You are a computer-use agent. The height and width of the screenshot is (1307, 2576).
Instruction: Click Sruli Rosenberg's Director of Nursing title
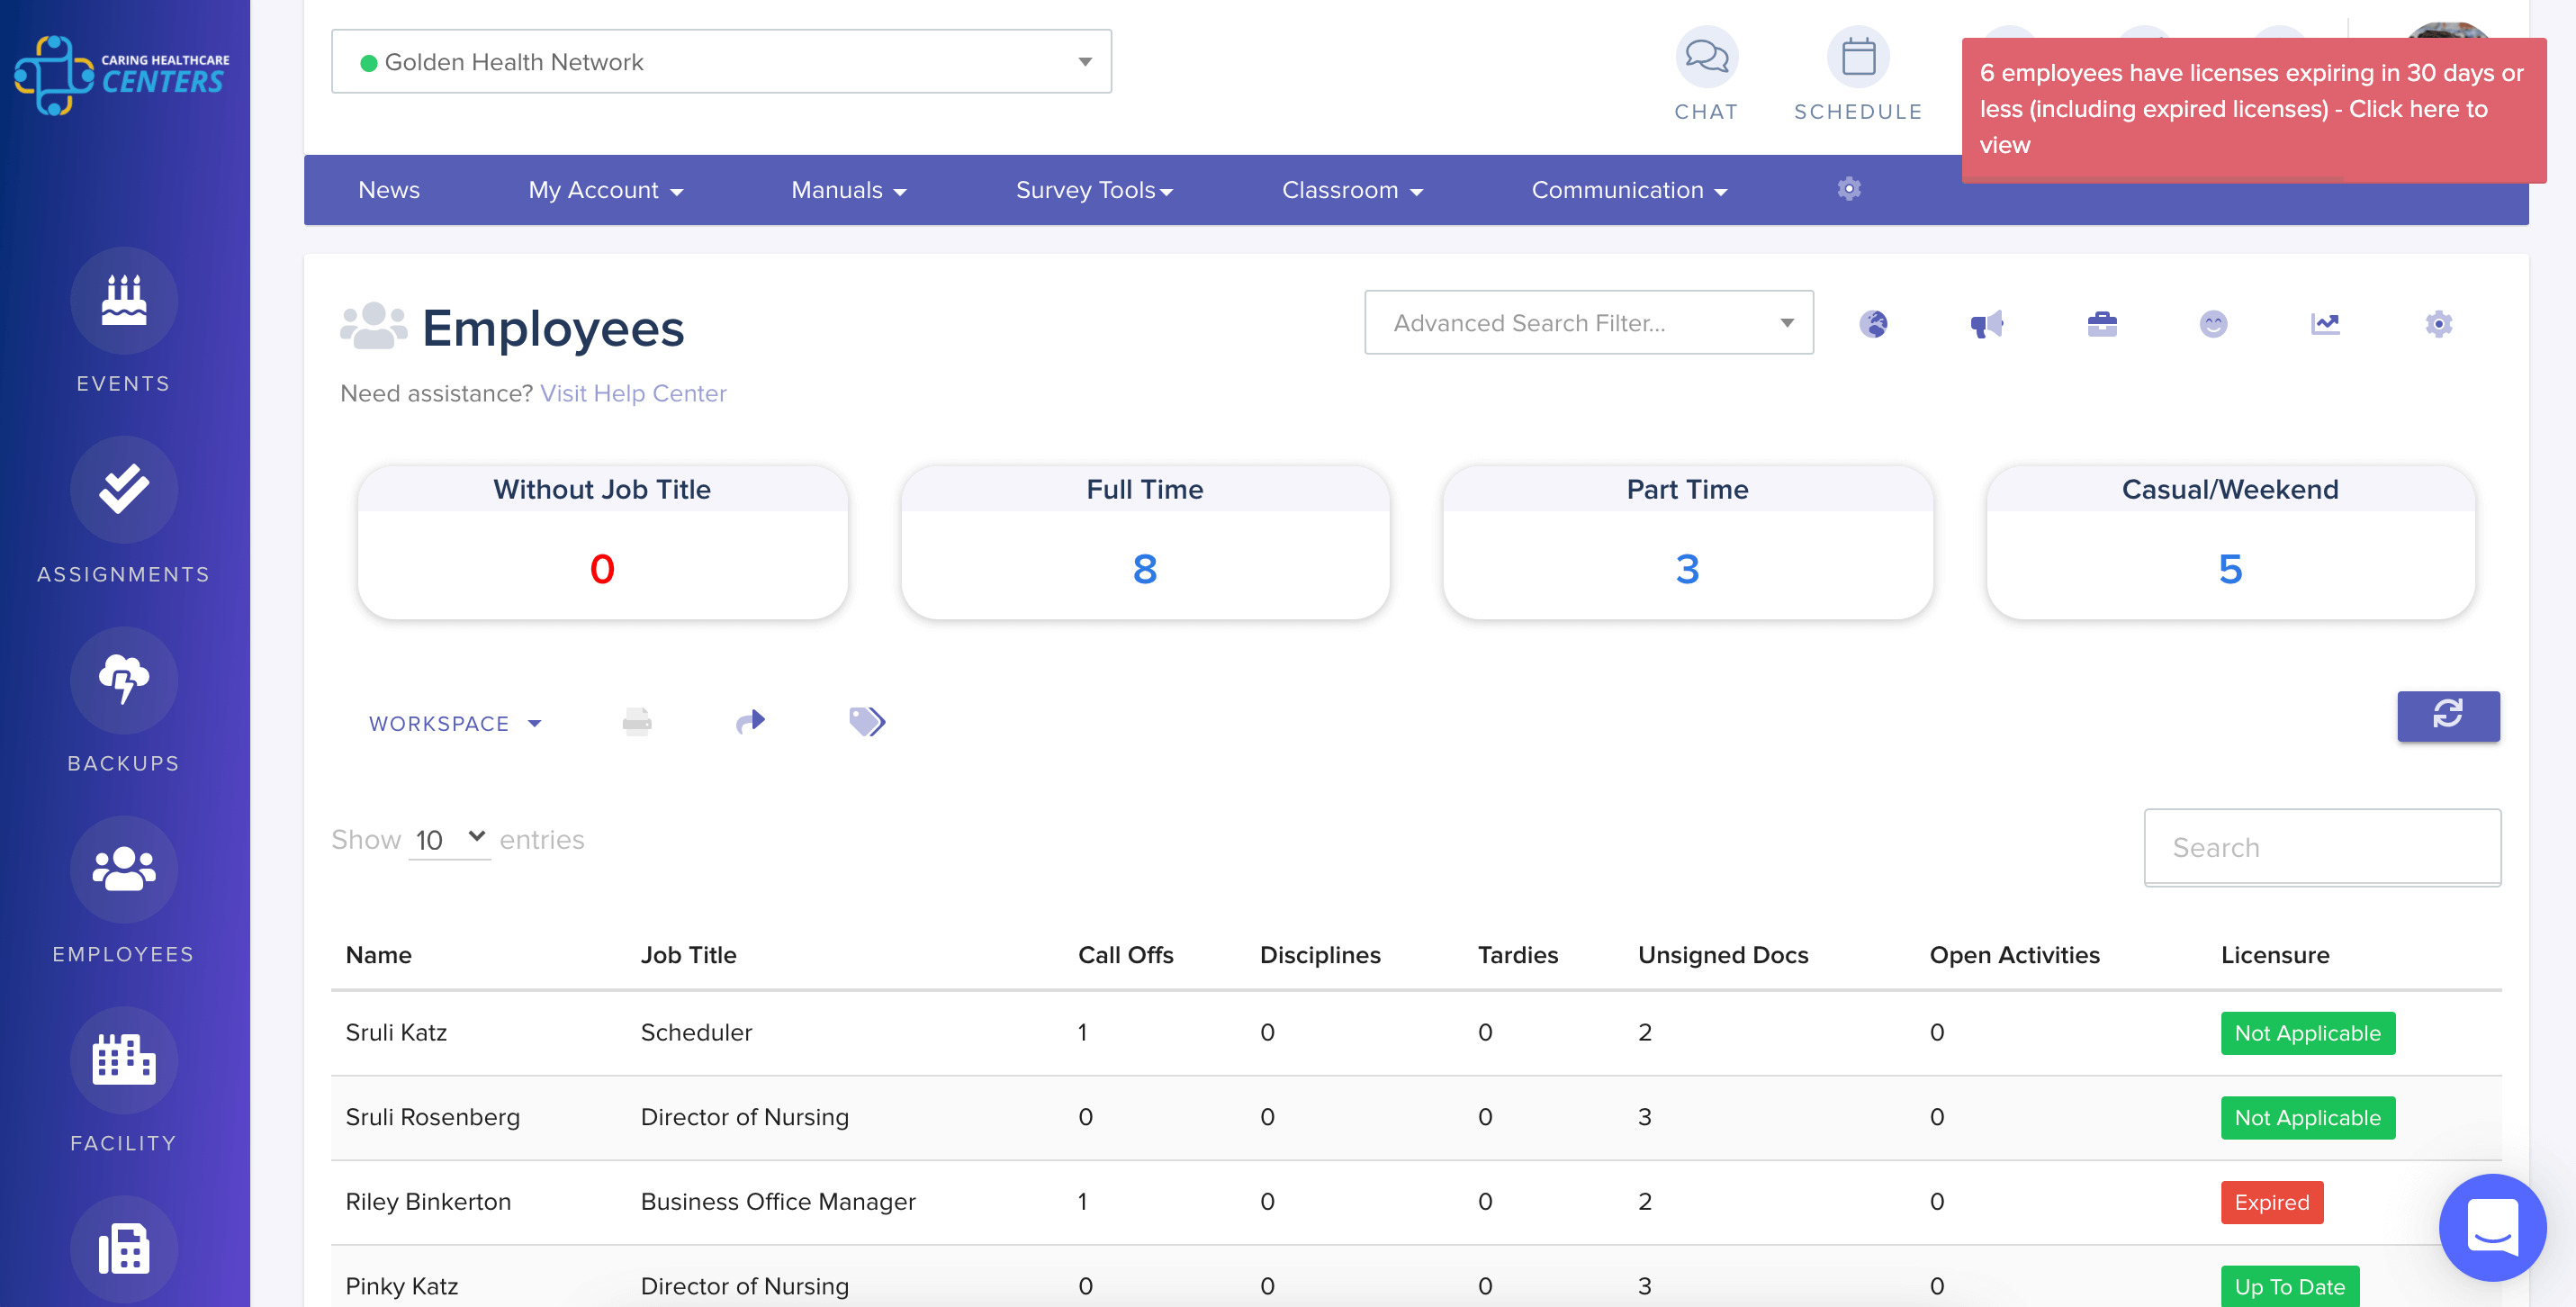pyautogui.click(x=744, y=1117)
